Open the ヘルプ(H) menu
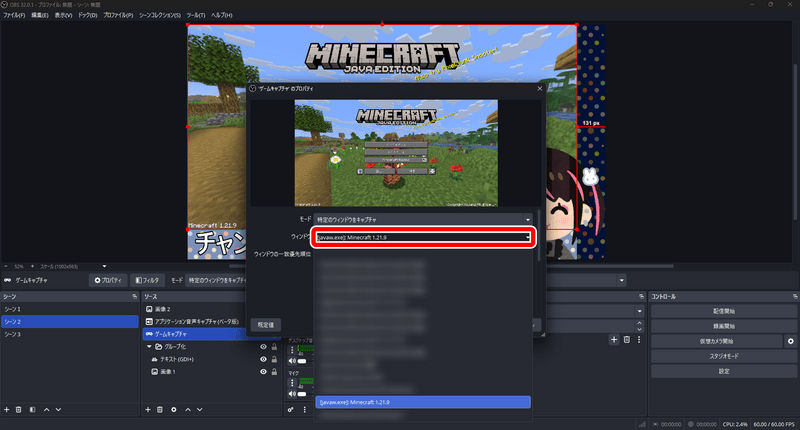The image size is (800, 430). click(x=222, y=15)
